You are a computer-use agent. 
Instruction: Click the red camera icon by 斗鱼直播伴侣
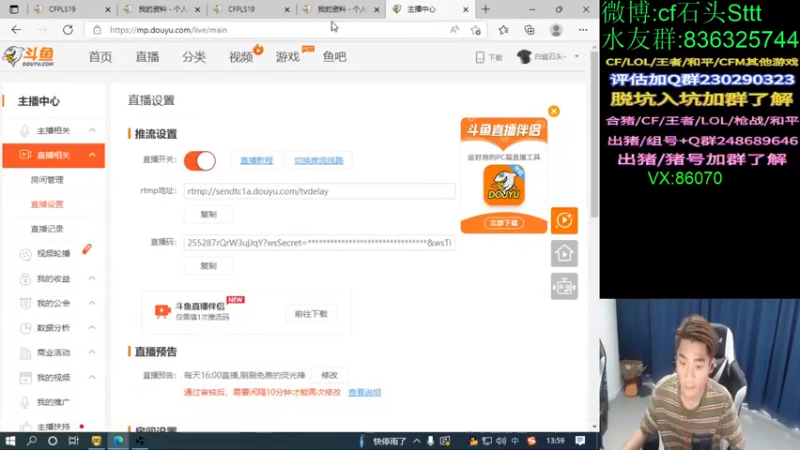tap(162, 311)
